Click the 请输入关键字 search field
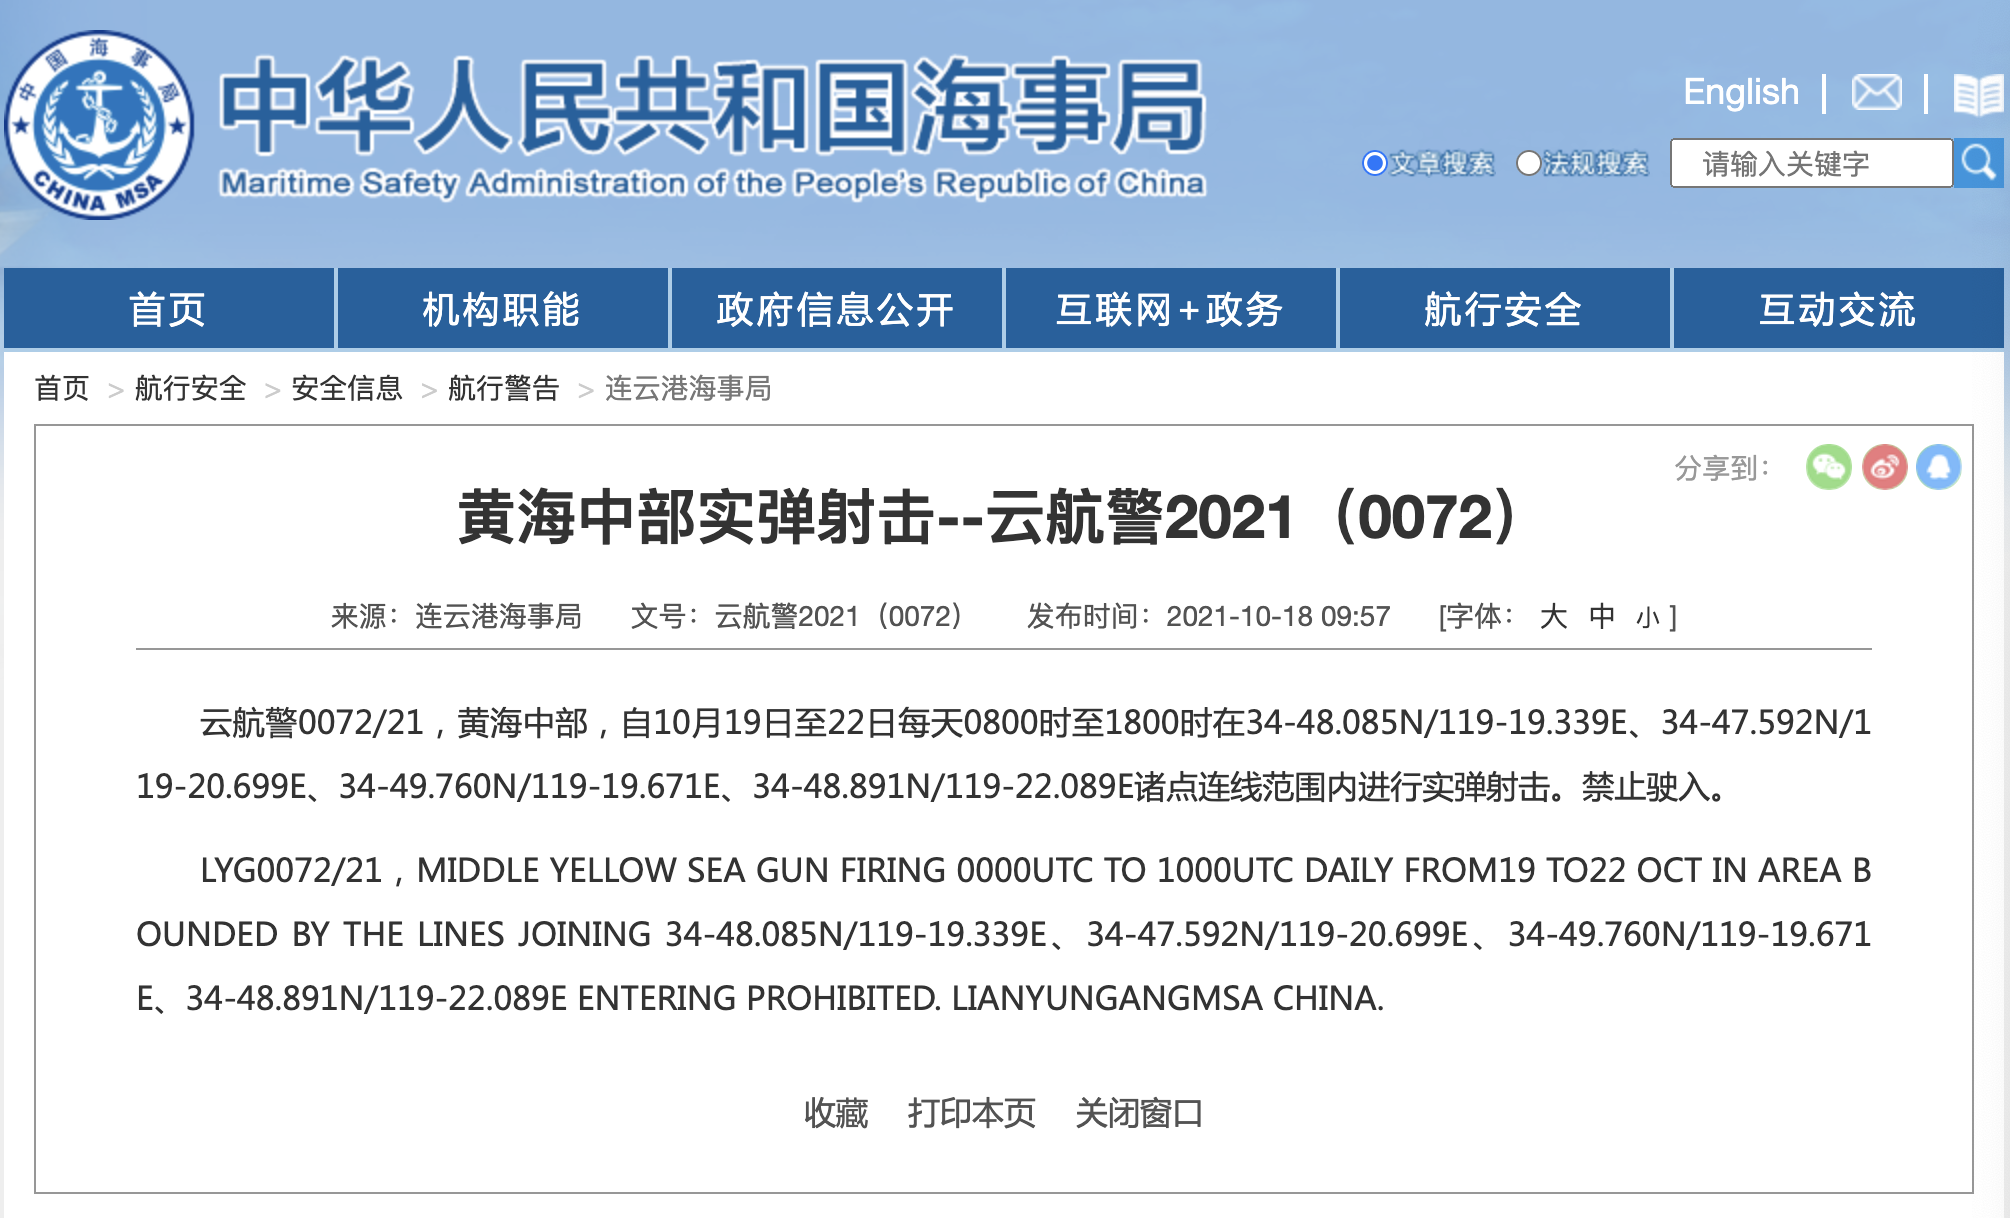The width and height of the screenshot is (2010, 1218). (1810, 163)
